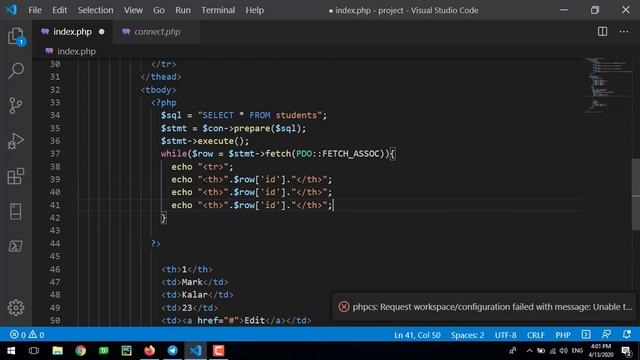
Task: Change language mode via PHP
Action: click(562, 335)
